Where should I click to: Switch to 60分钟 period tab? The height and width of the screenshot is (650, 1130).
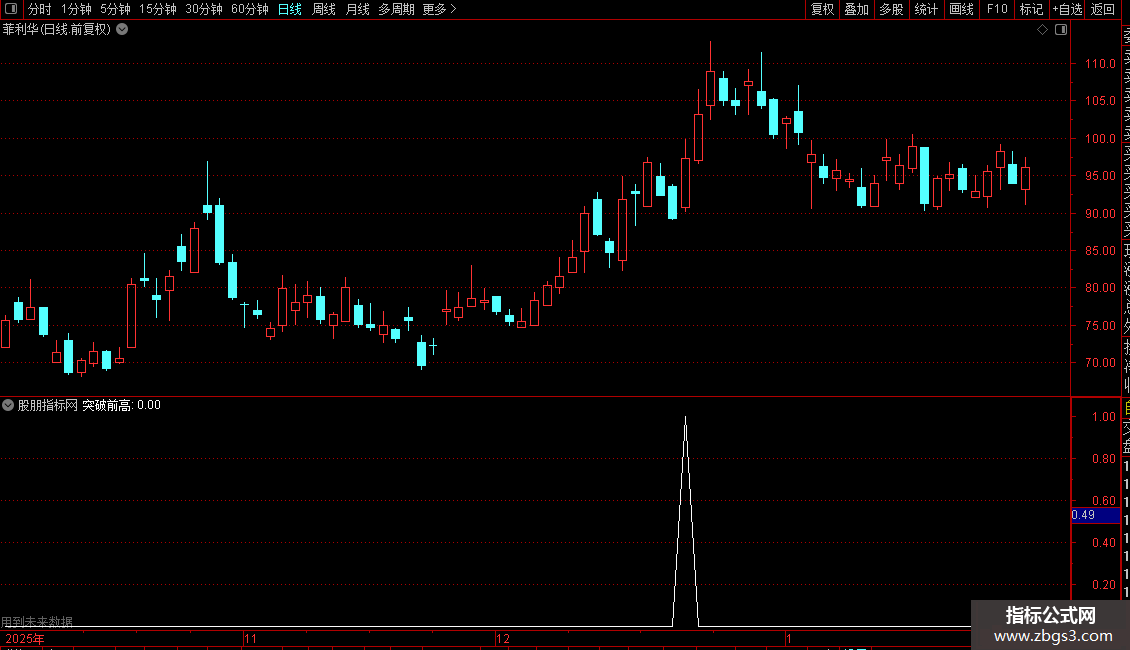coord(250,9)
